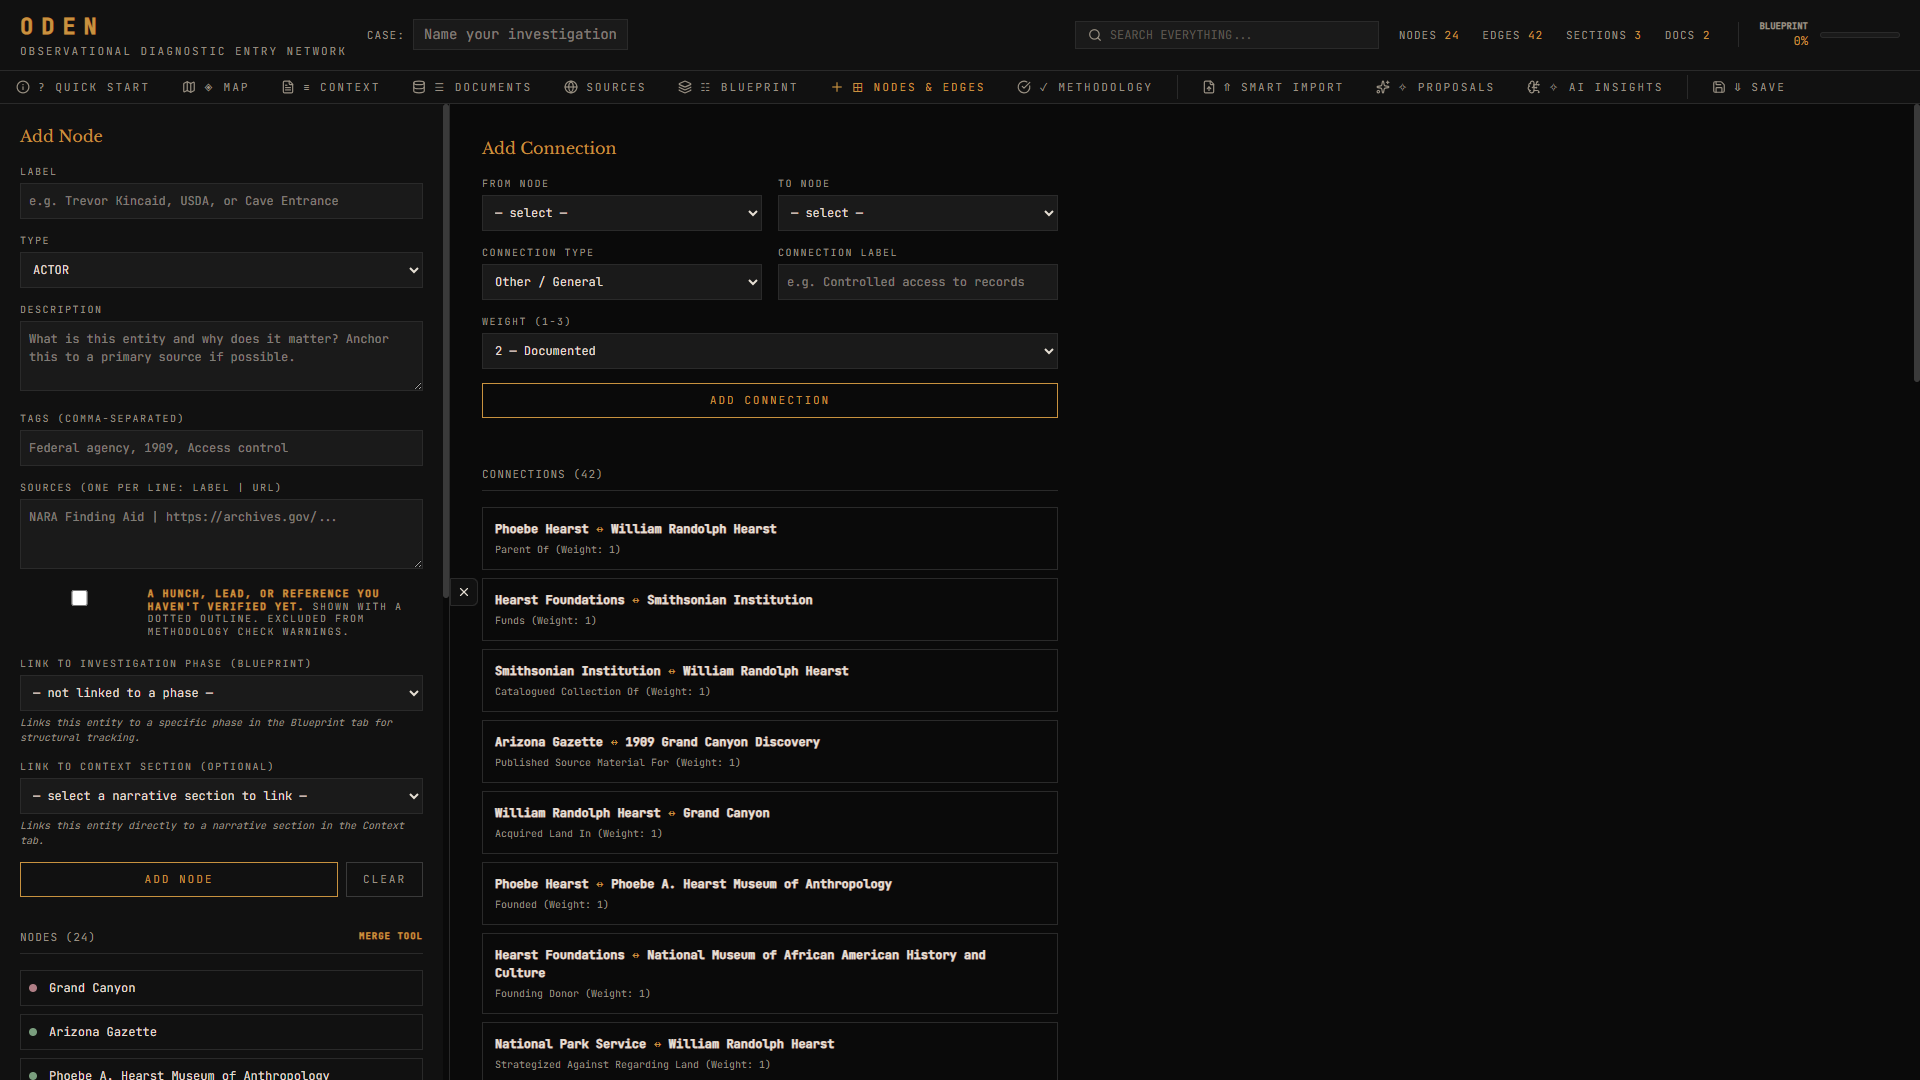Open the Blueprint layers icon
The height and width of the screenshot is (1080, 1920).
tap(684, 87)
